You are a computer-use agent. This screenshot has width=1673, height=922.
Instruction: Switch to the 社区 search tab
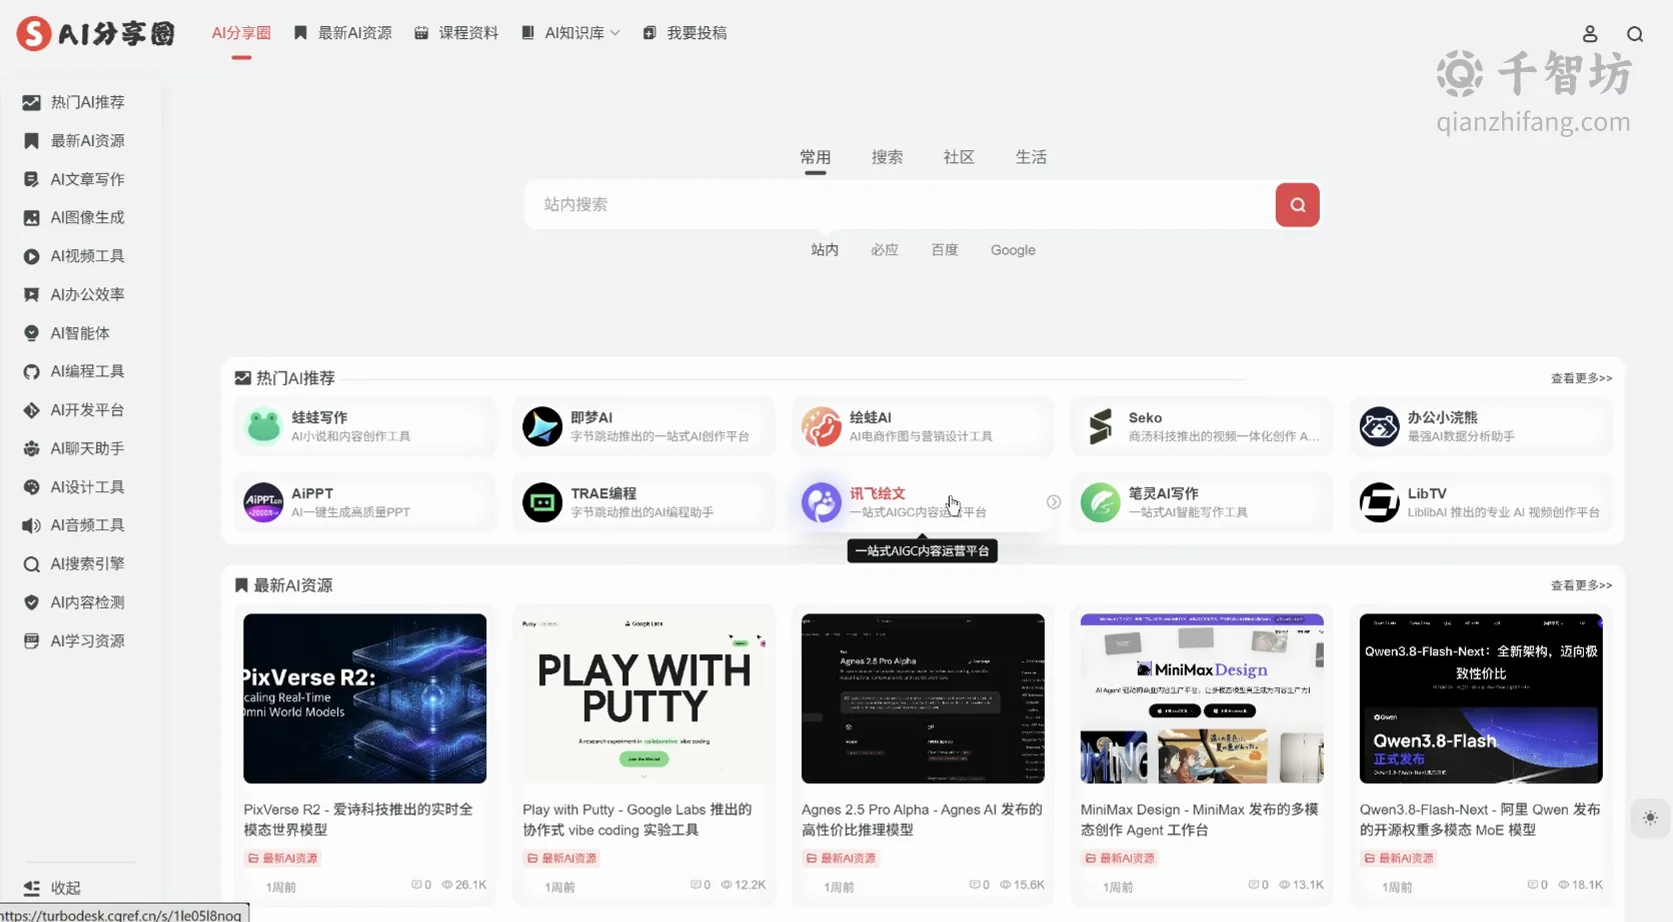pos(958,157)
